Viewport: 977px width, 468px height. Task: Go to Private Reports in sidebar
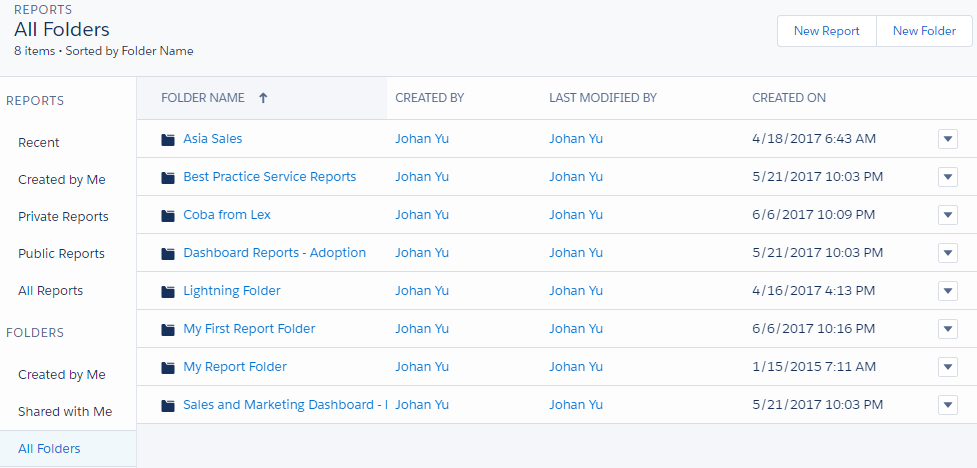point(63,217)
